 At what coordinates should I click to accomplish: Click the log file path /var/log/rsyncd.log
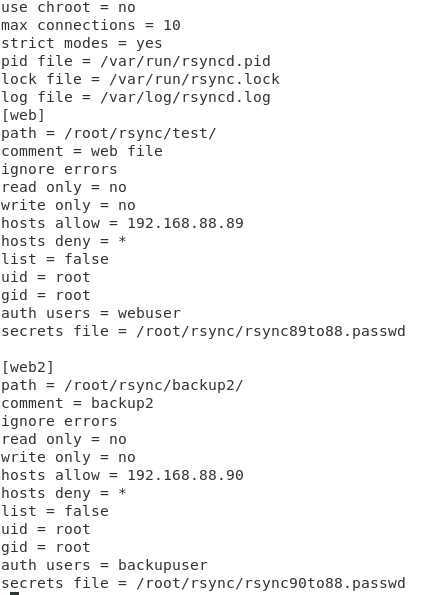[x=186, y=98]
